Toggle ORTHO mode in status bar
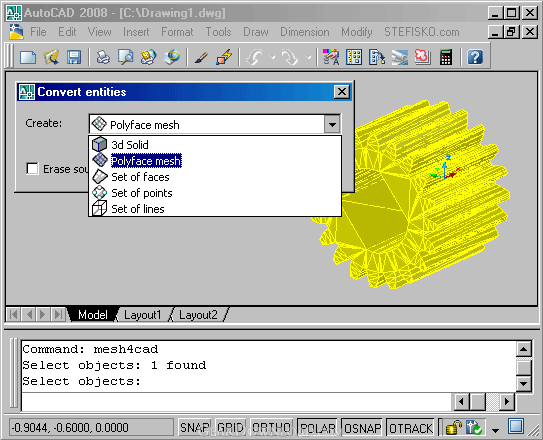 tap(272, 428)
